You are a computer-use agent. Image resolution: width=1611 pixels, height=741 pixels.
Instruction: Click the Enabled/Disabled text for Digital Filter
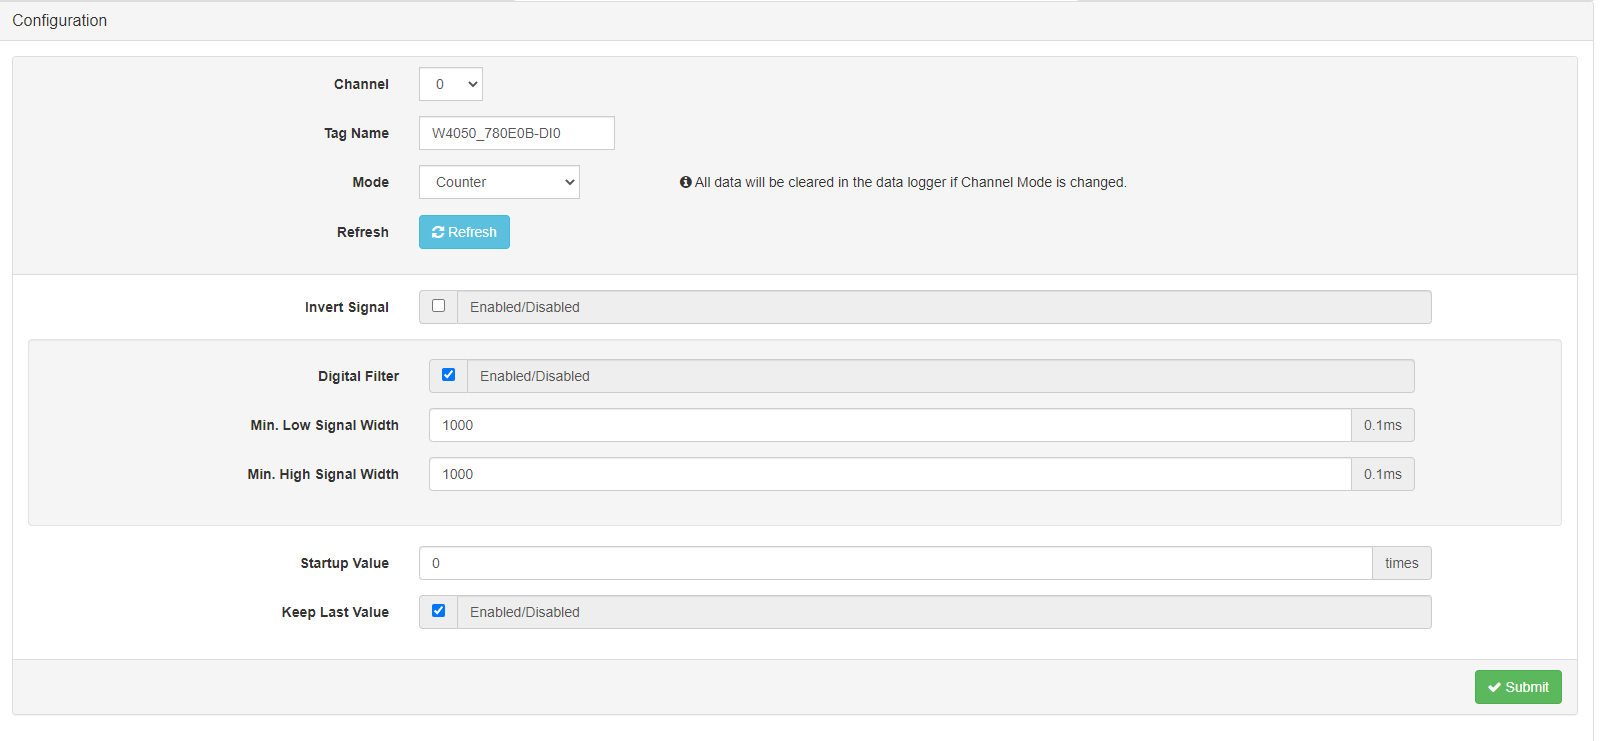(x=535, y=376)
